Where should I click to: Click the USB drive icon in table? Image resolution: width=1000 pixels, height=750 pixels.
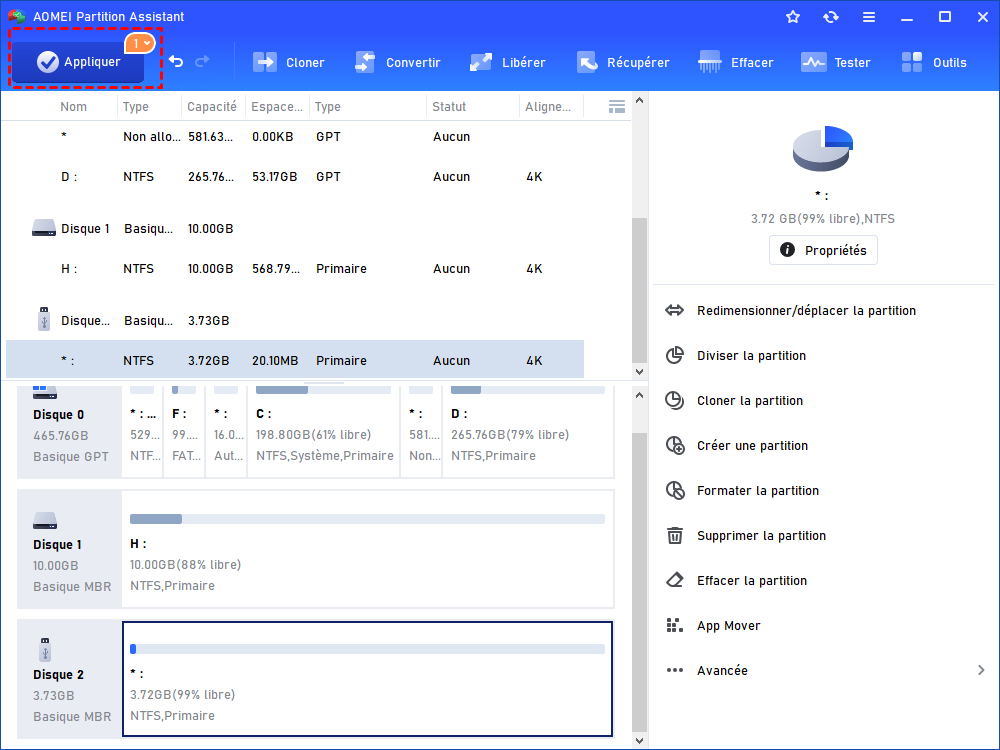43,319
